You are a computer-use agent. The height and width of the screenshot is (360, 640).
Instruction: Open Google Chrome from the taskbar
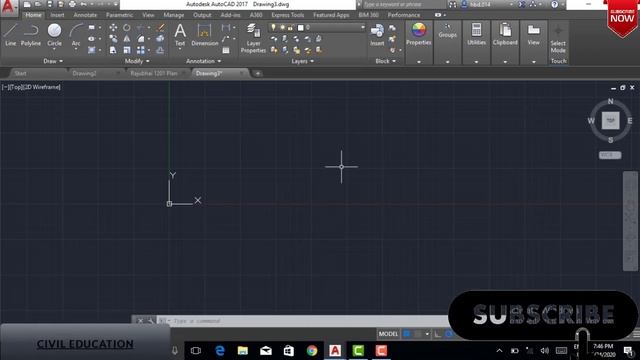312,351
